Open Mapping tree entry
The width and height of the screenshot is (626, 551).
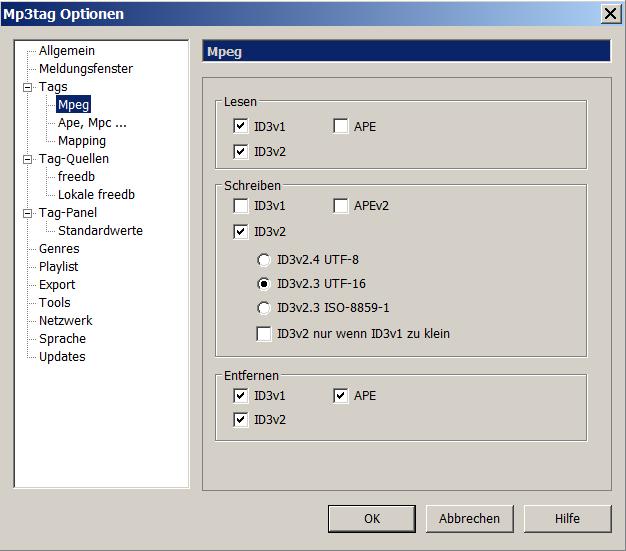click(82, 141)
